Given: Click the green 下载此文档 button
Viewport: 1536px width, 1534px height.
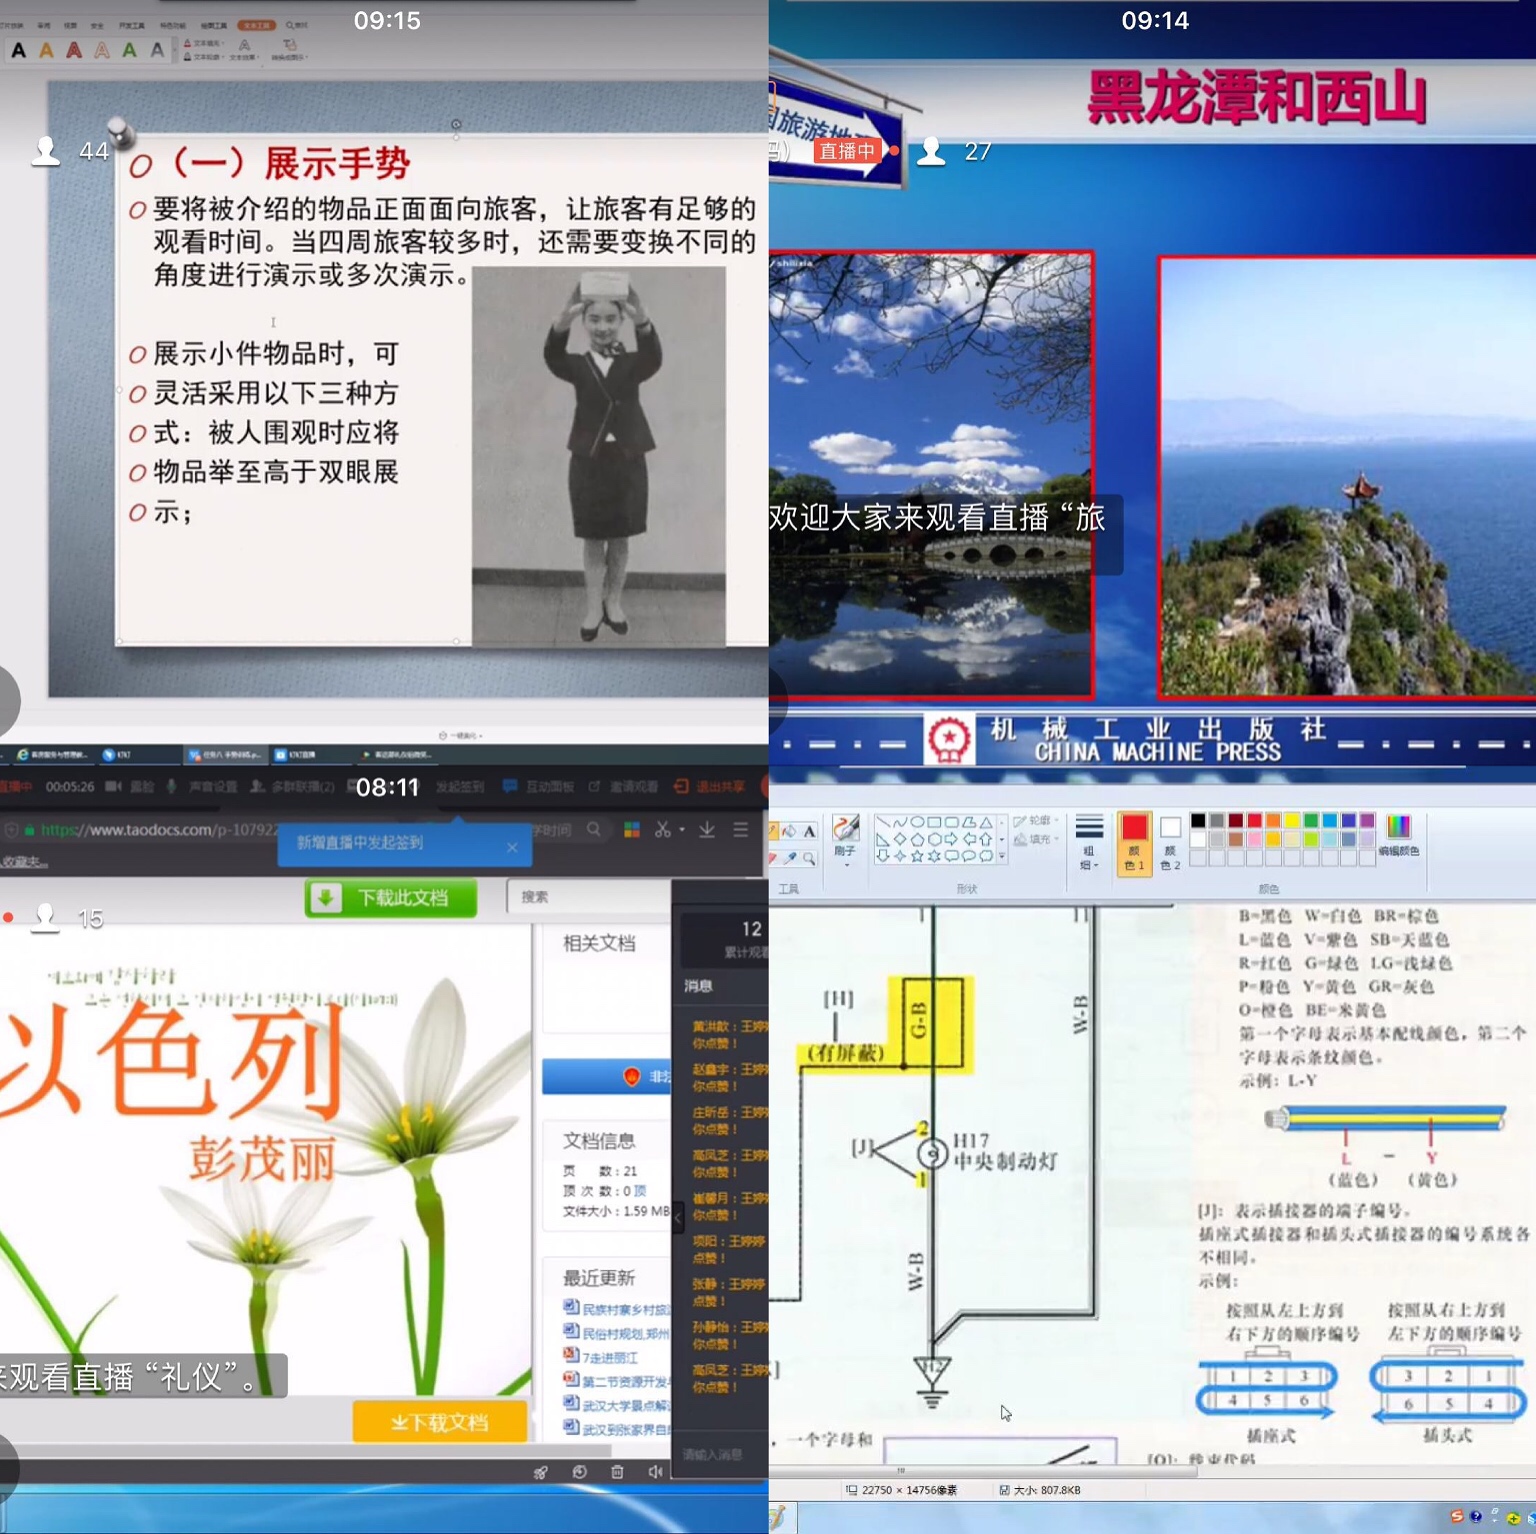Looking at the screenshot, I should pos(391,898).
